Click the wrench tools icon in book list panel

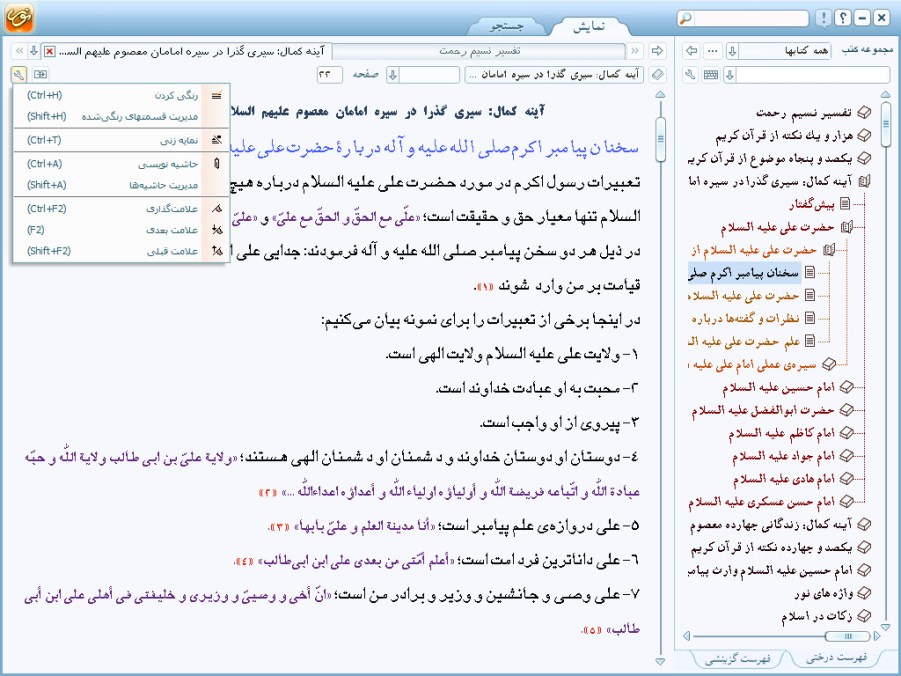click(x=691, y=75)
